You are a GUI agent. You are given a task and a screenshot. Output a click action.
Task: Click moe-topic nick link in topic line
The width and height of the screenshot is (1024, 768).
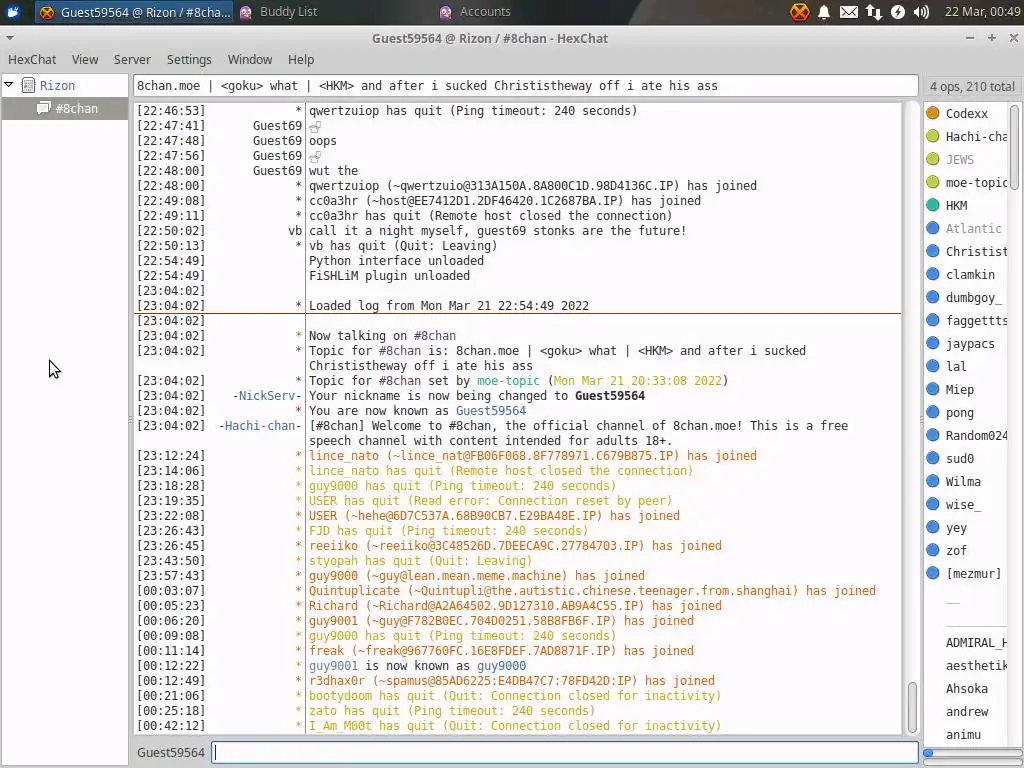508,381
